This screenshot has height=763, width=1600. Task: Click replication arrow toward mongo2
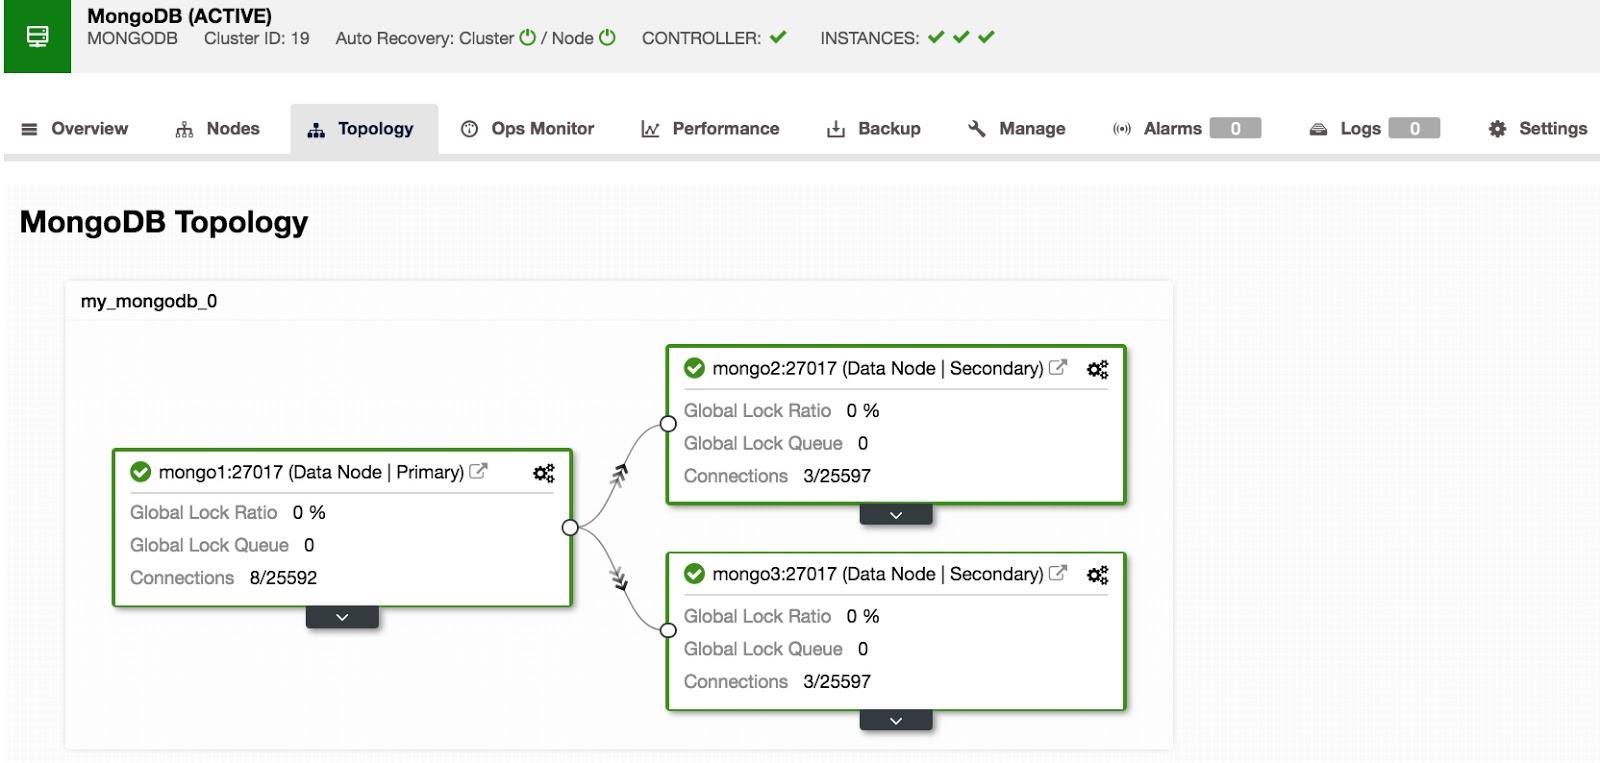point(619,476)
